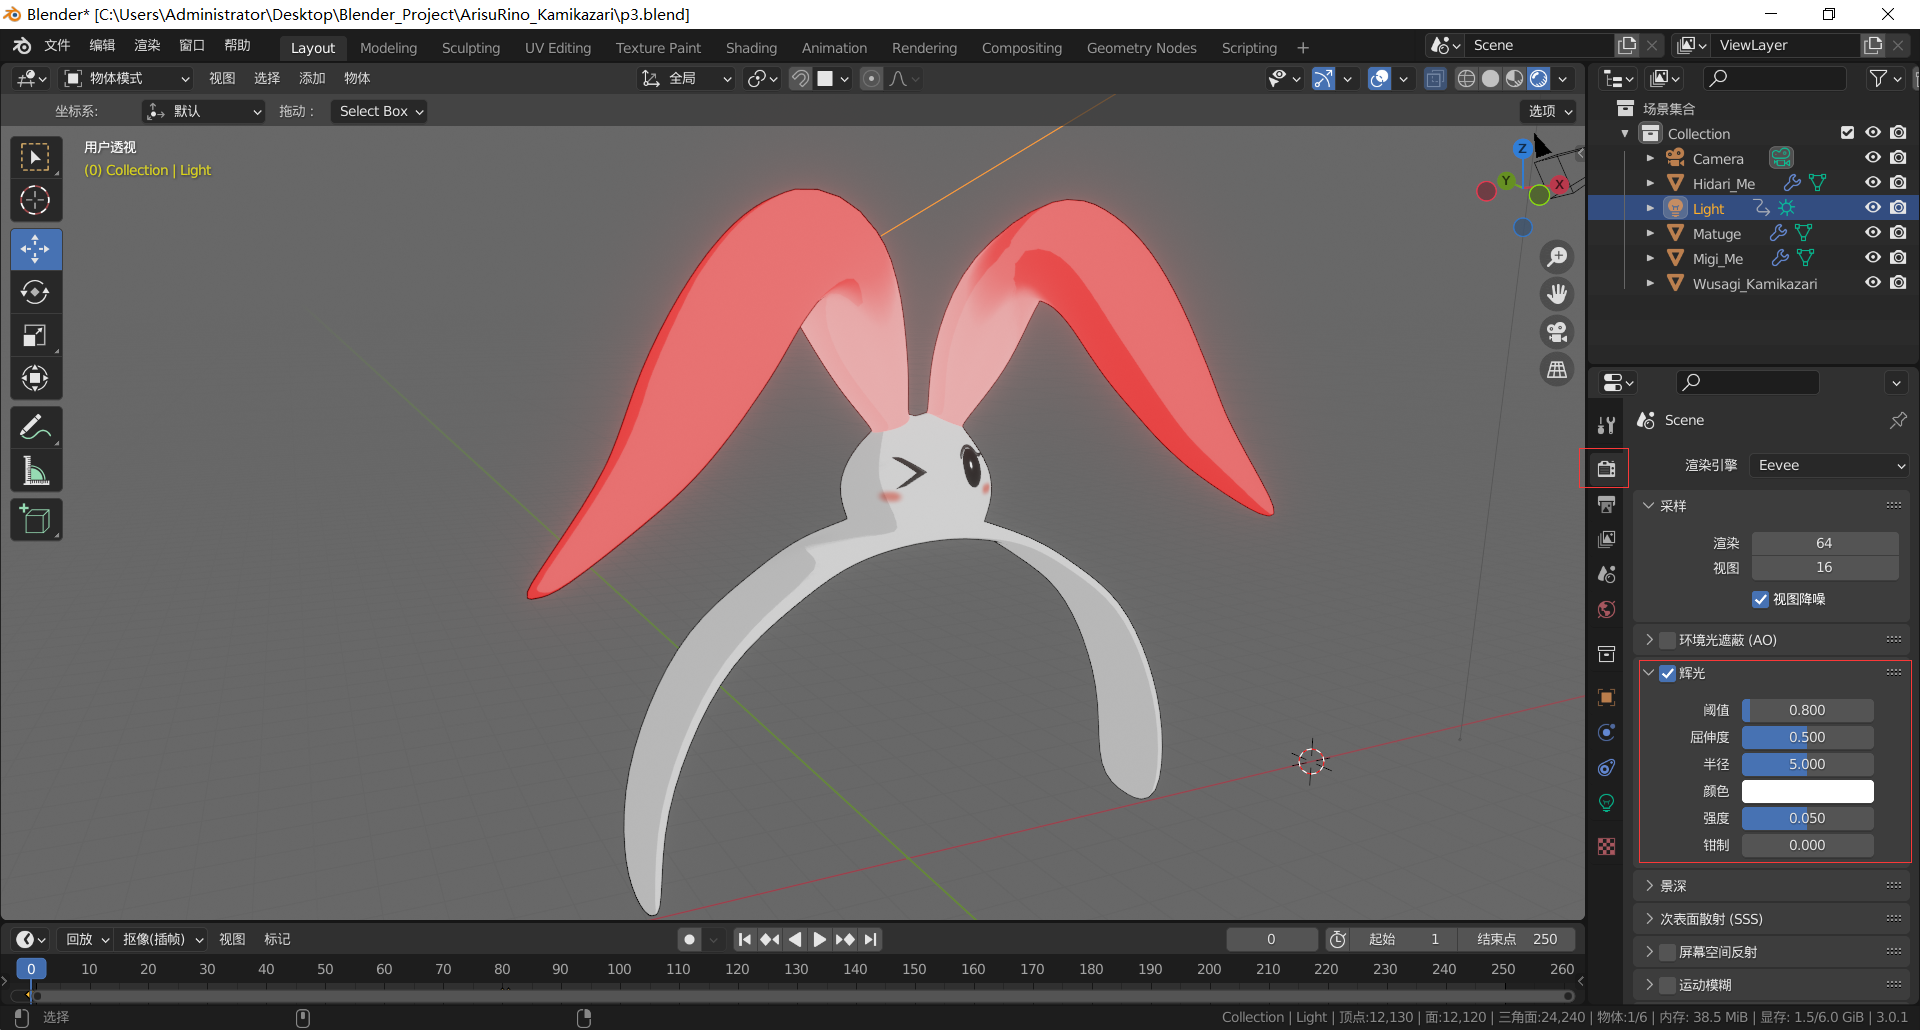Click the pan view hand icon
Image resolution: width=1920 pixels, height=1030 pixels.
tap(1557, 294)
